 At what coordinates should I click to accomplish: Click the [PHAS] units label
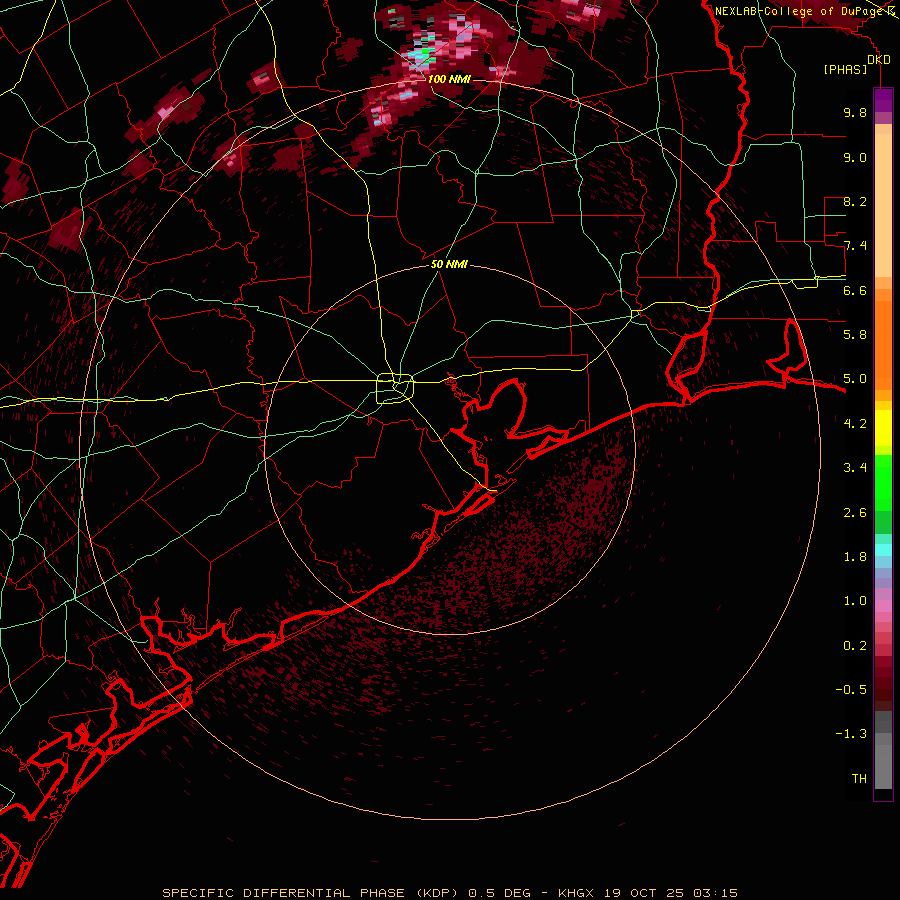pos(845,69)
